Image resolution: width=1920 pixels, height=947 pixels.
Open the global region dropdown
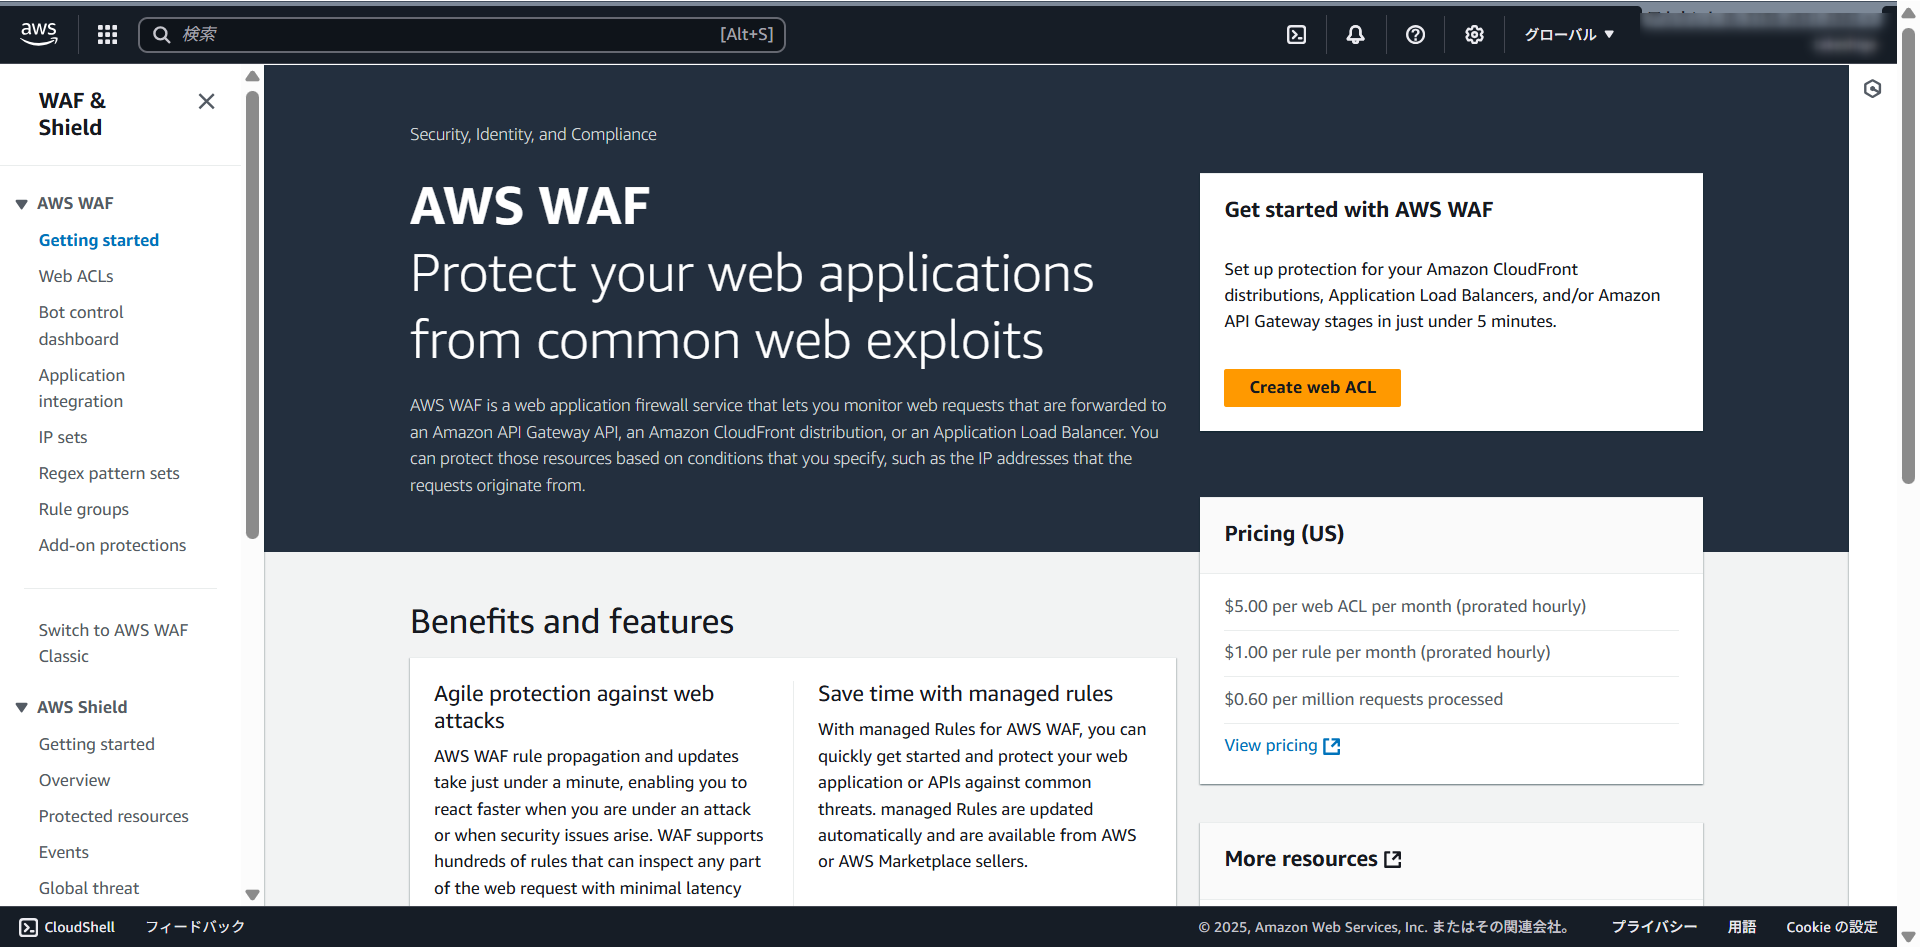[x=1568, y=35]
